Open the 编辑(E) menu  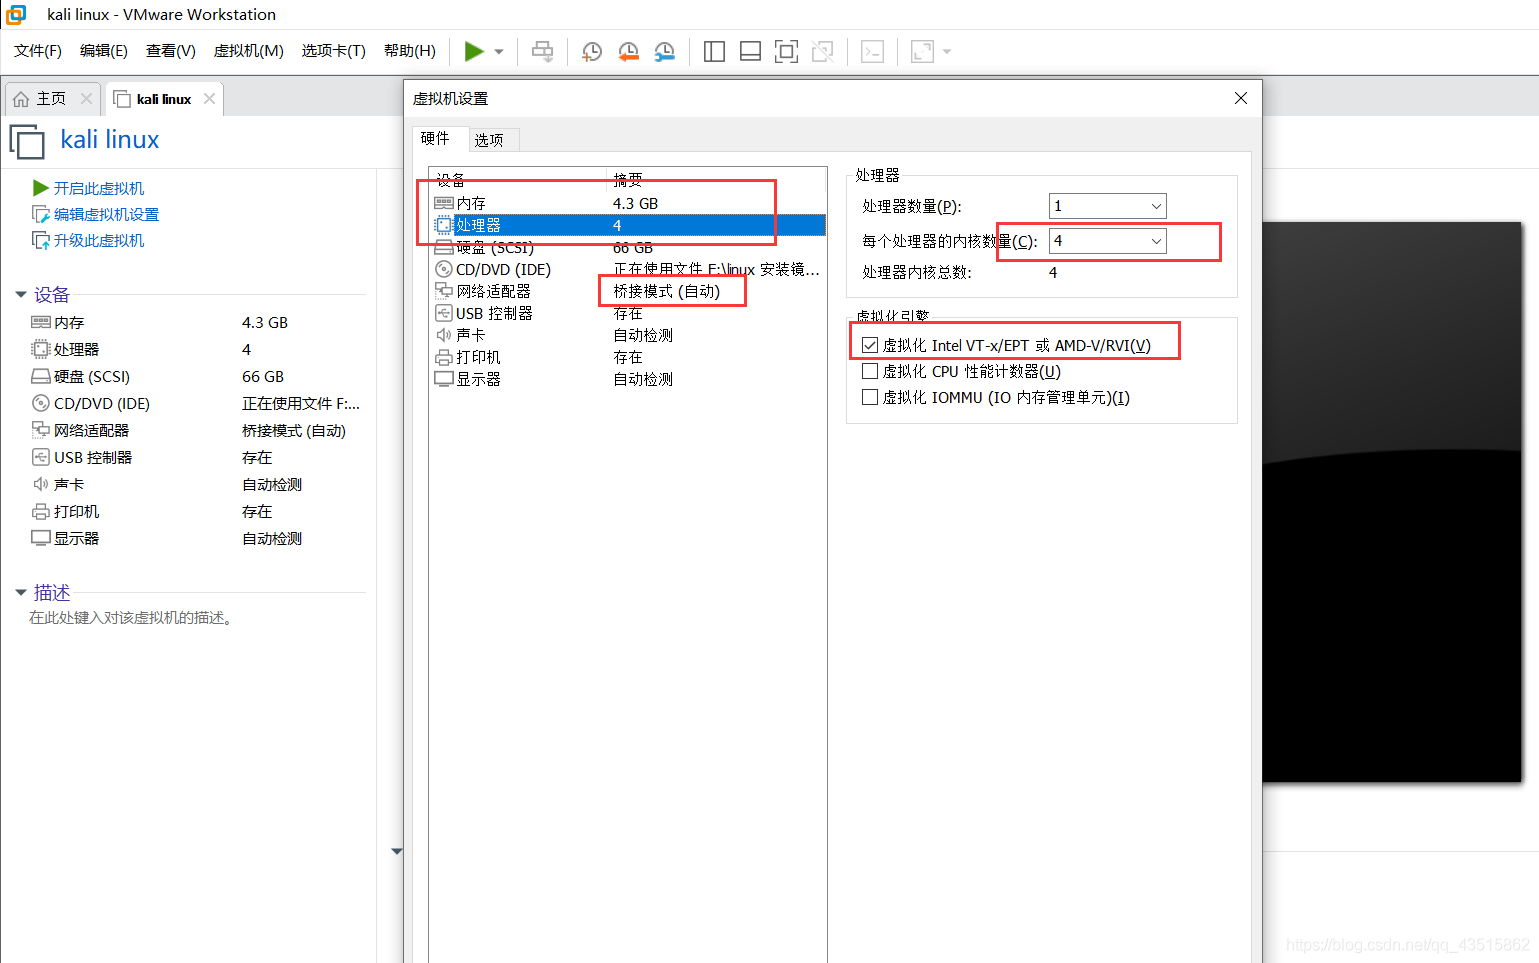click(103, 51)
